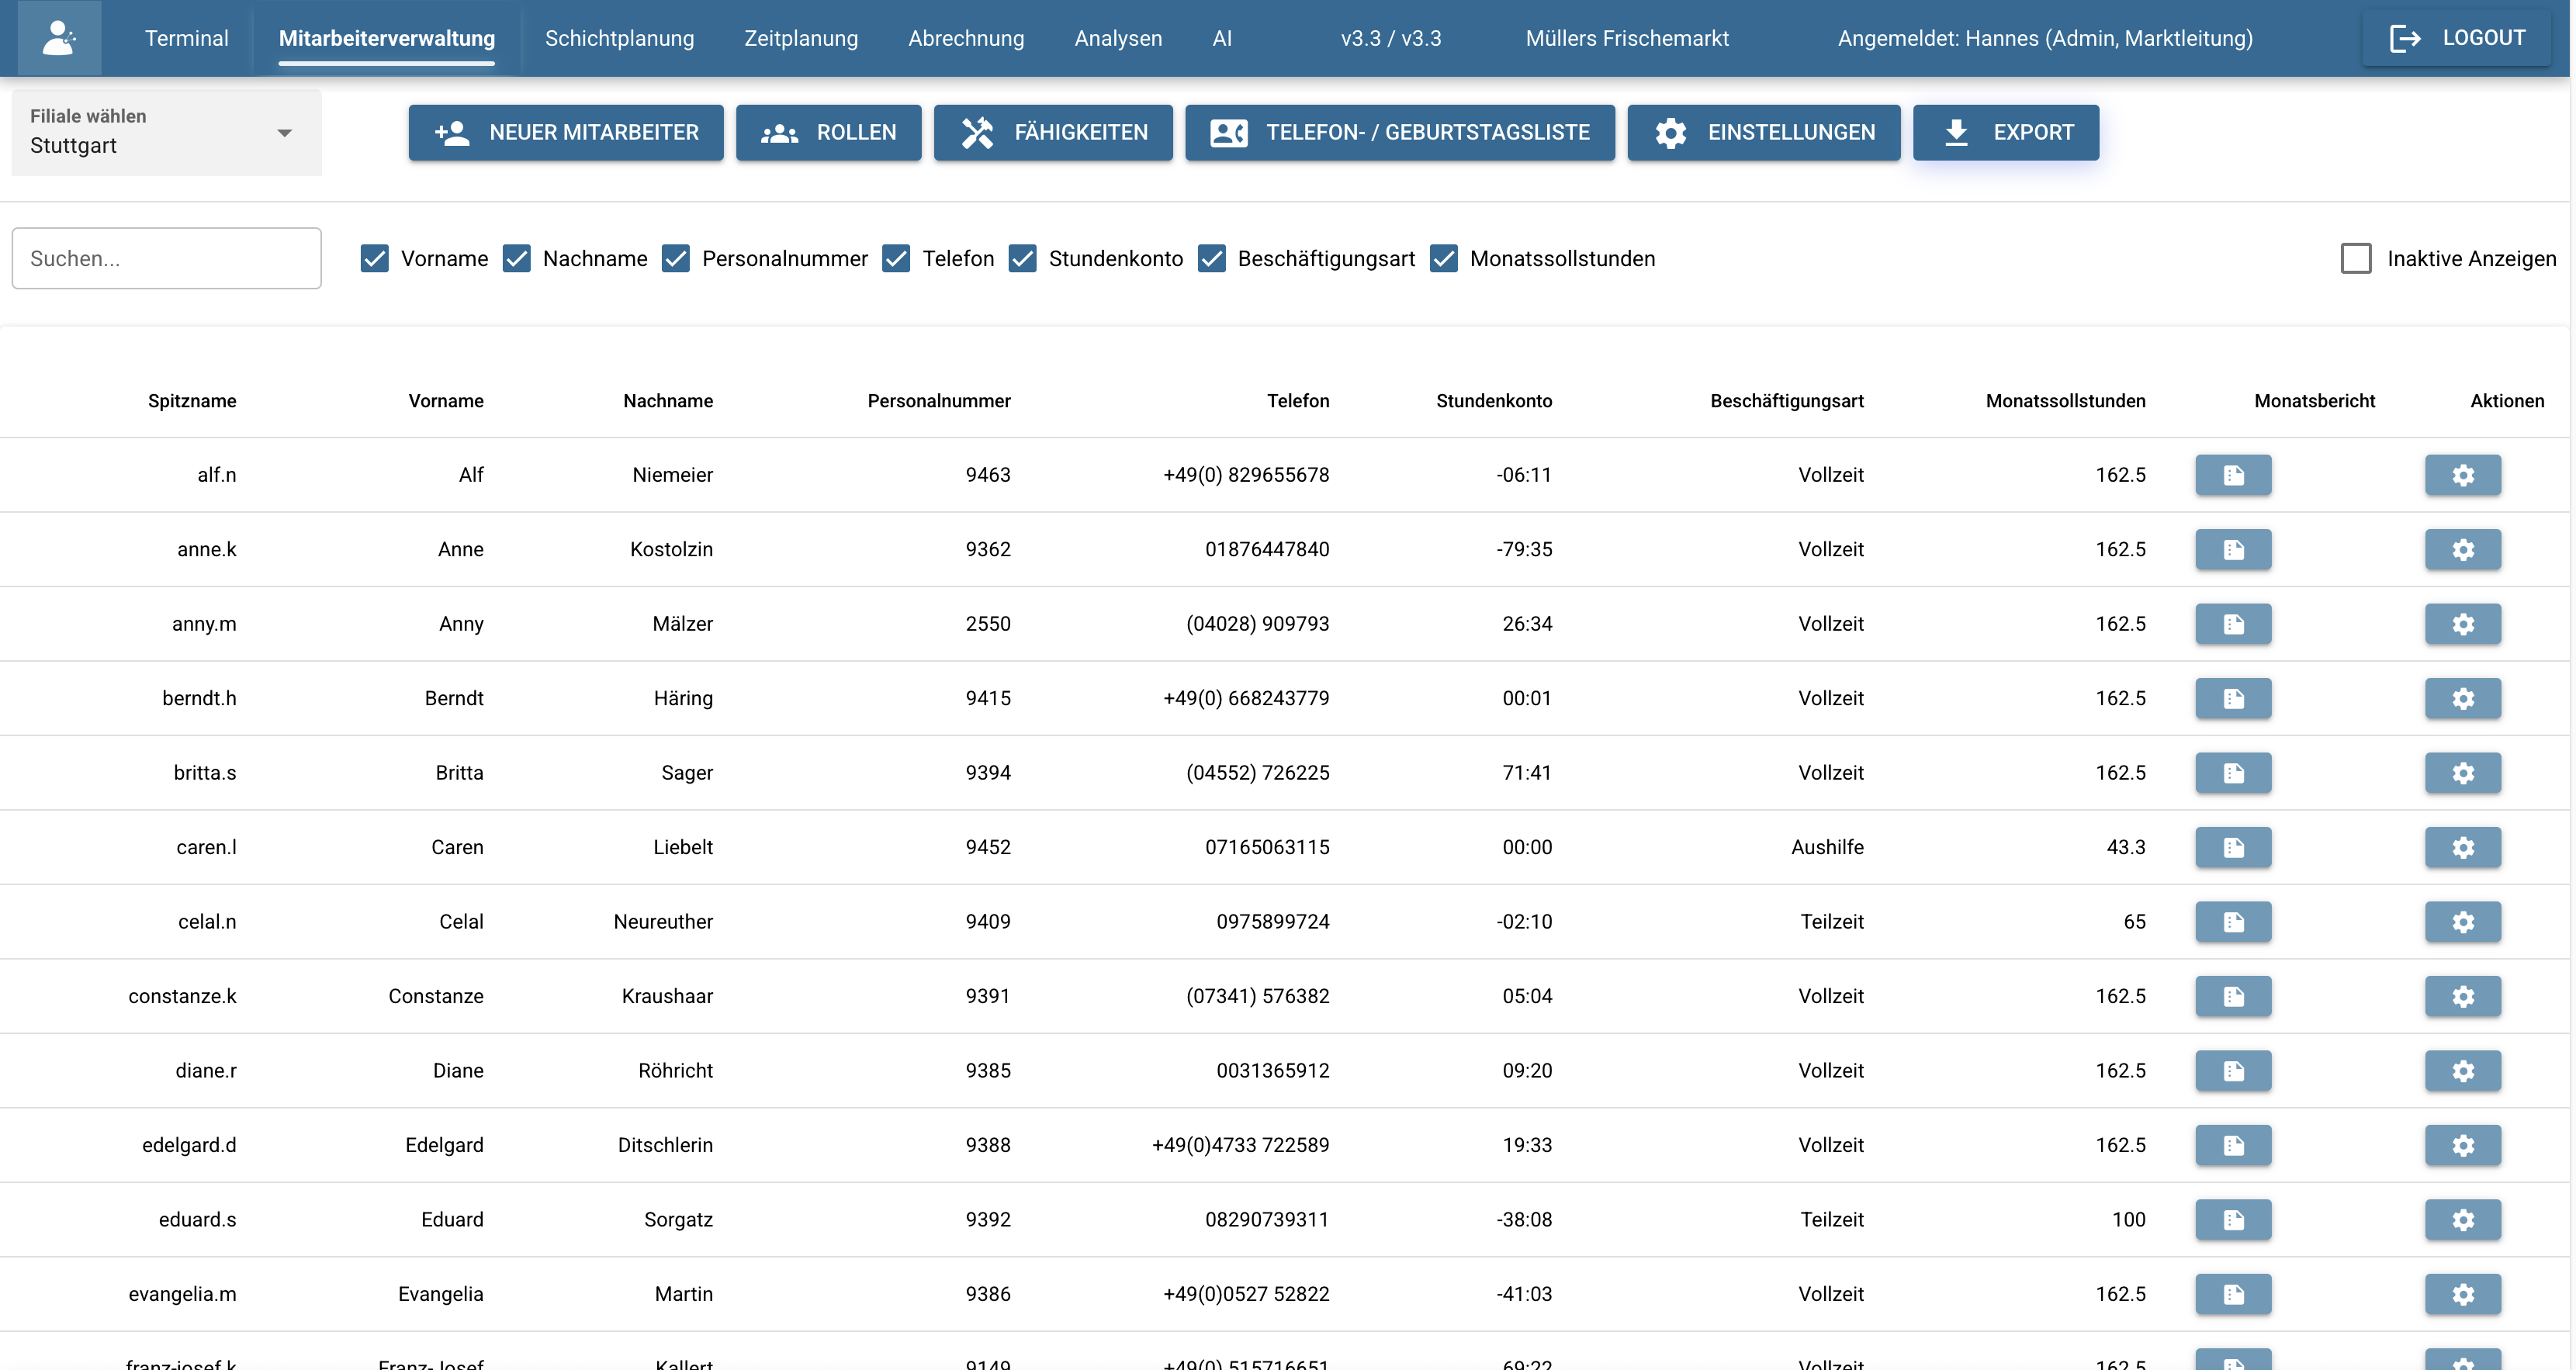Viewport: 2576px width, 1370px height.
Task: Open monthly report for Alf Niemeier
Action: pos(2232,475)
